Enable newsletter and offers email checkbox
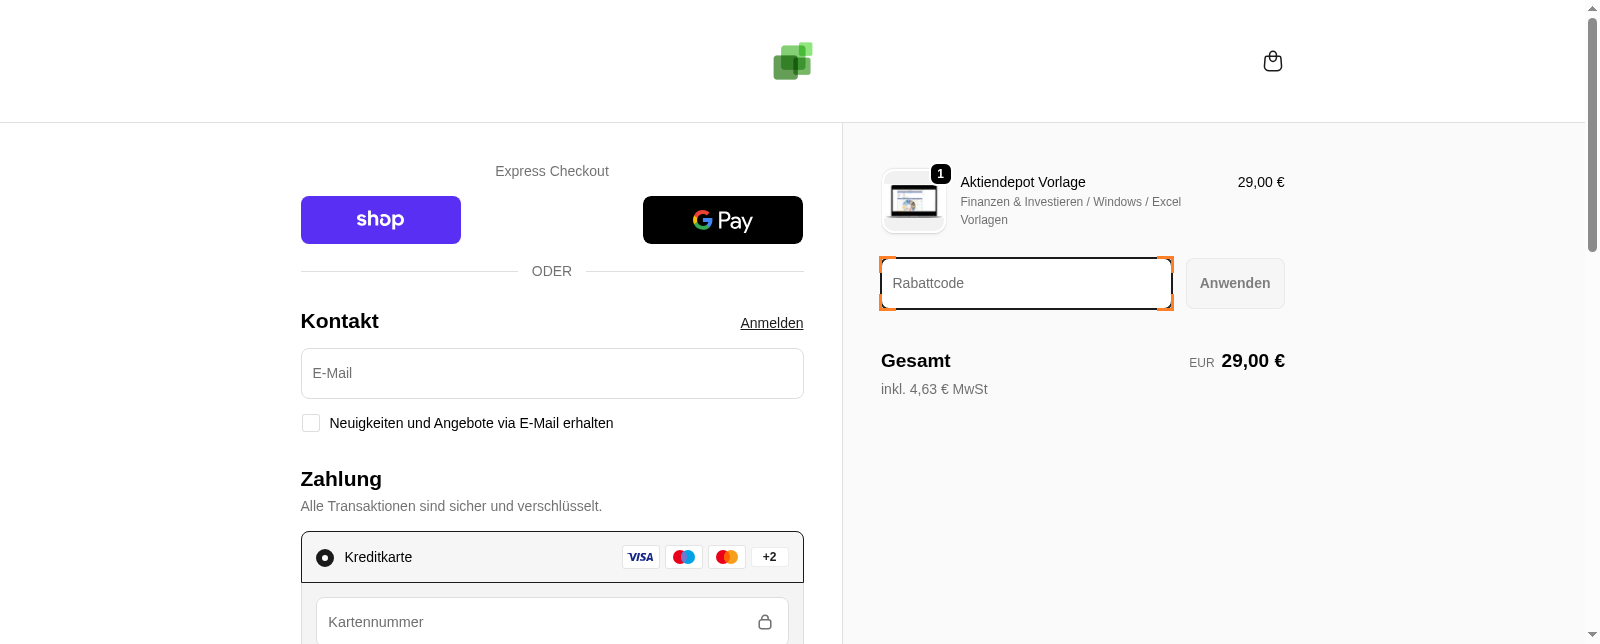This screenshot has width=1600, height=644. pyautogui.click(x=311, y=423)
